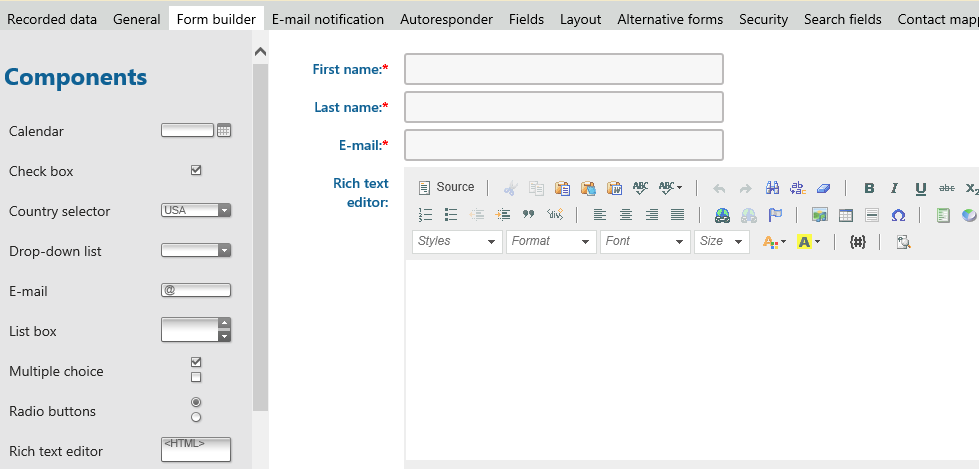Screen dimensions: 979x469
Task: Click the Bold formatting icon
Action: point(869,188)
